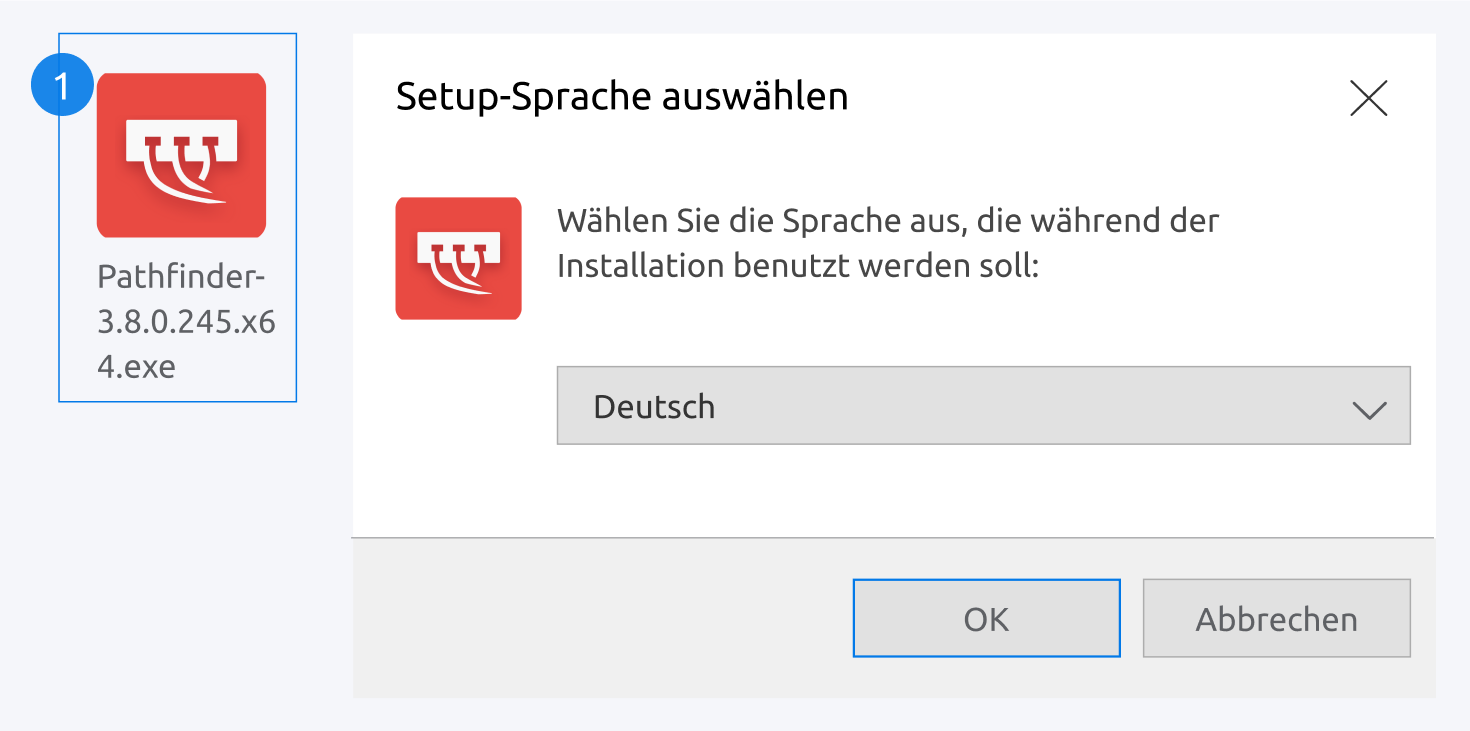Click the '4.exe' extension line of the file name
The image size is (1470, 731).
point(136,366)
